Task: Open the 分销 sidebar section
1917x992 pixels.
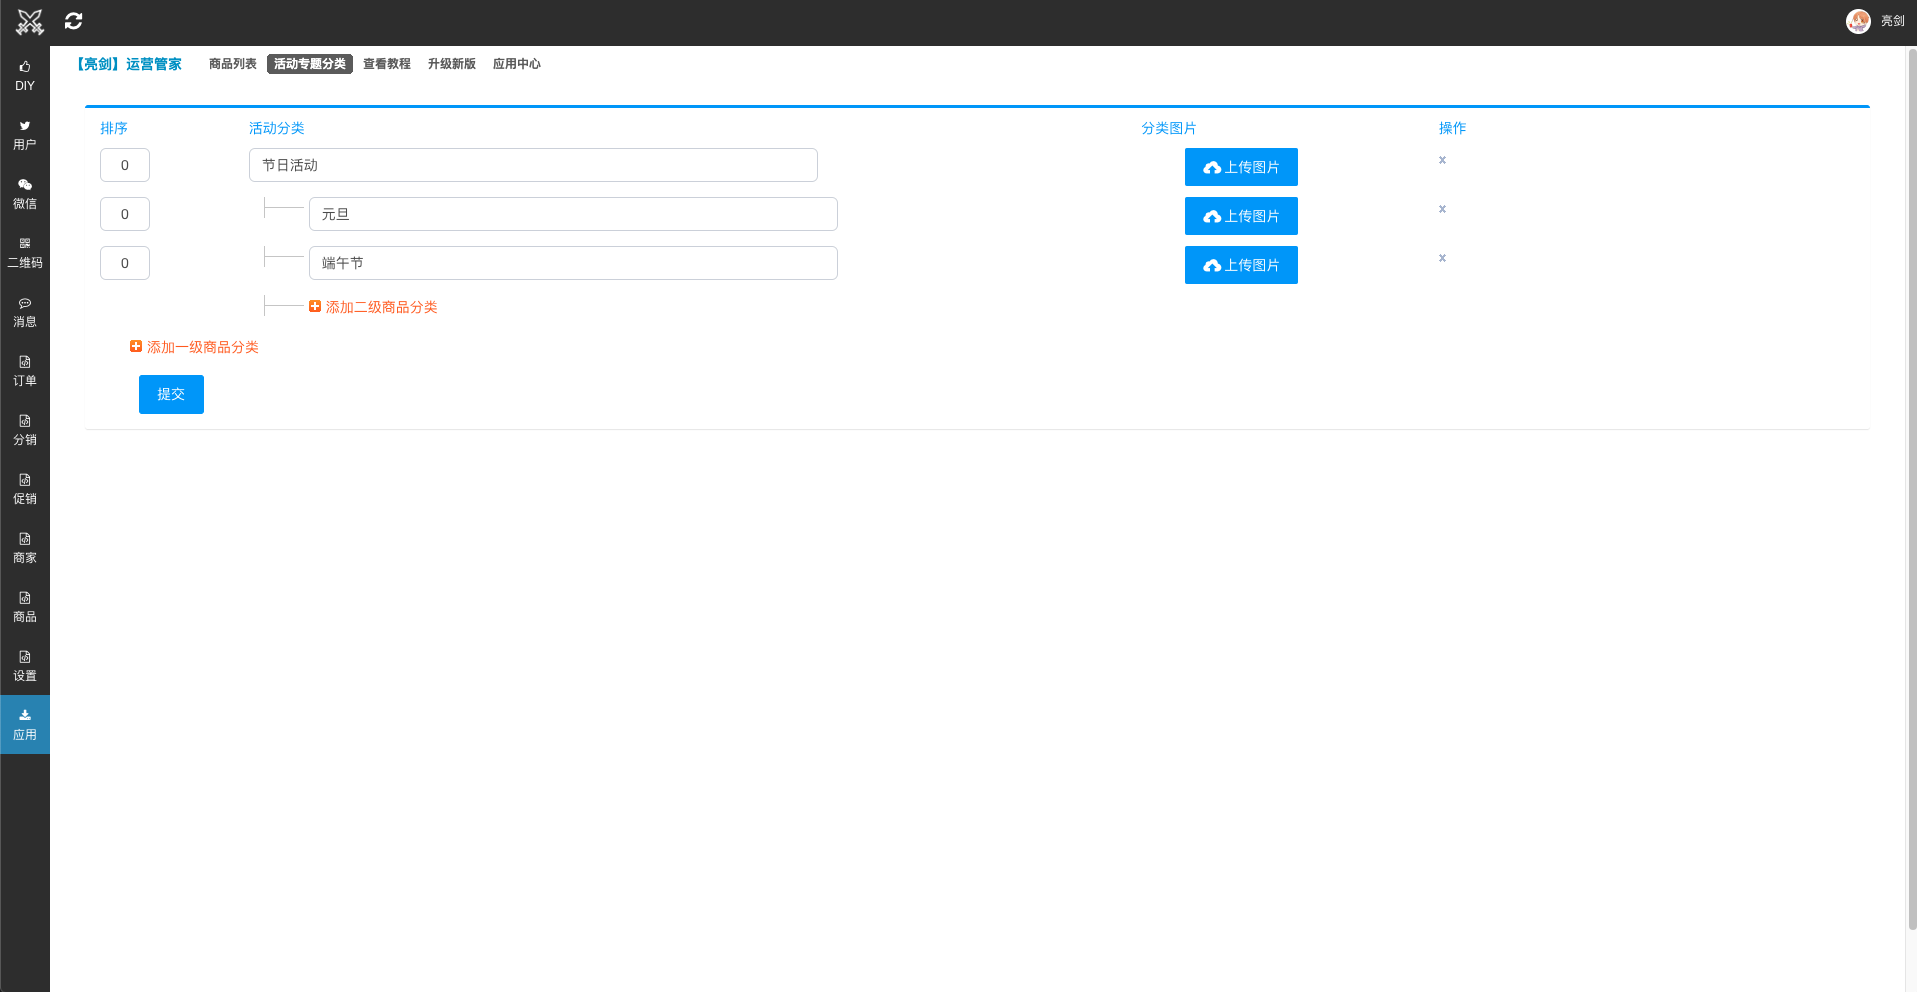Action: (25, 430)
